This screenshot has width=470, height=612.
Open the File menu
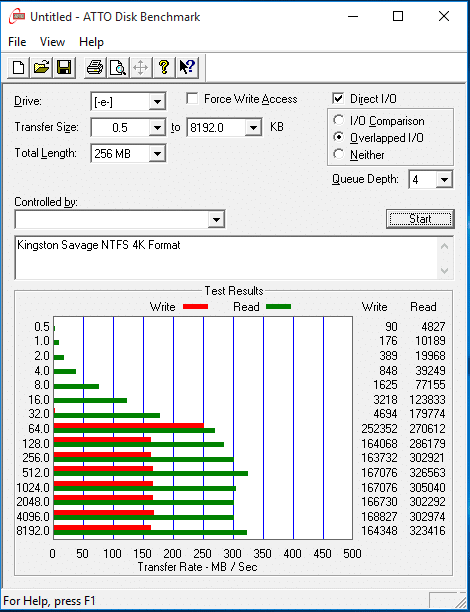coord(17,42)
